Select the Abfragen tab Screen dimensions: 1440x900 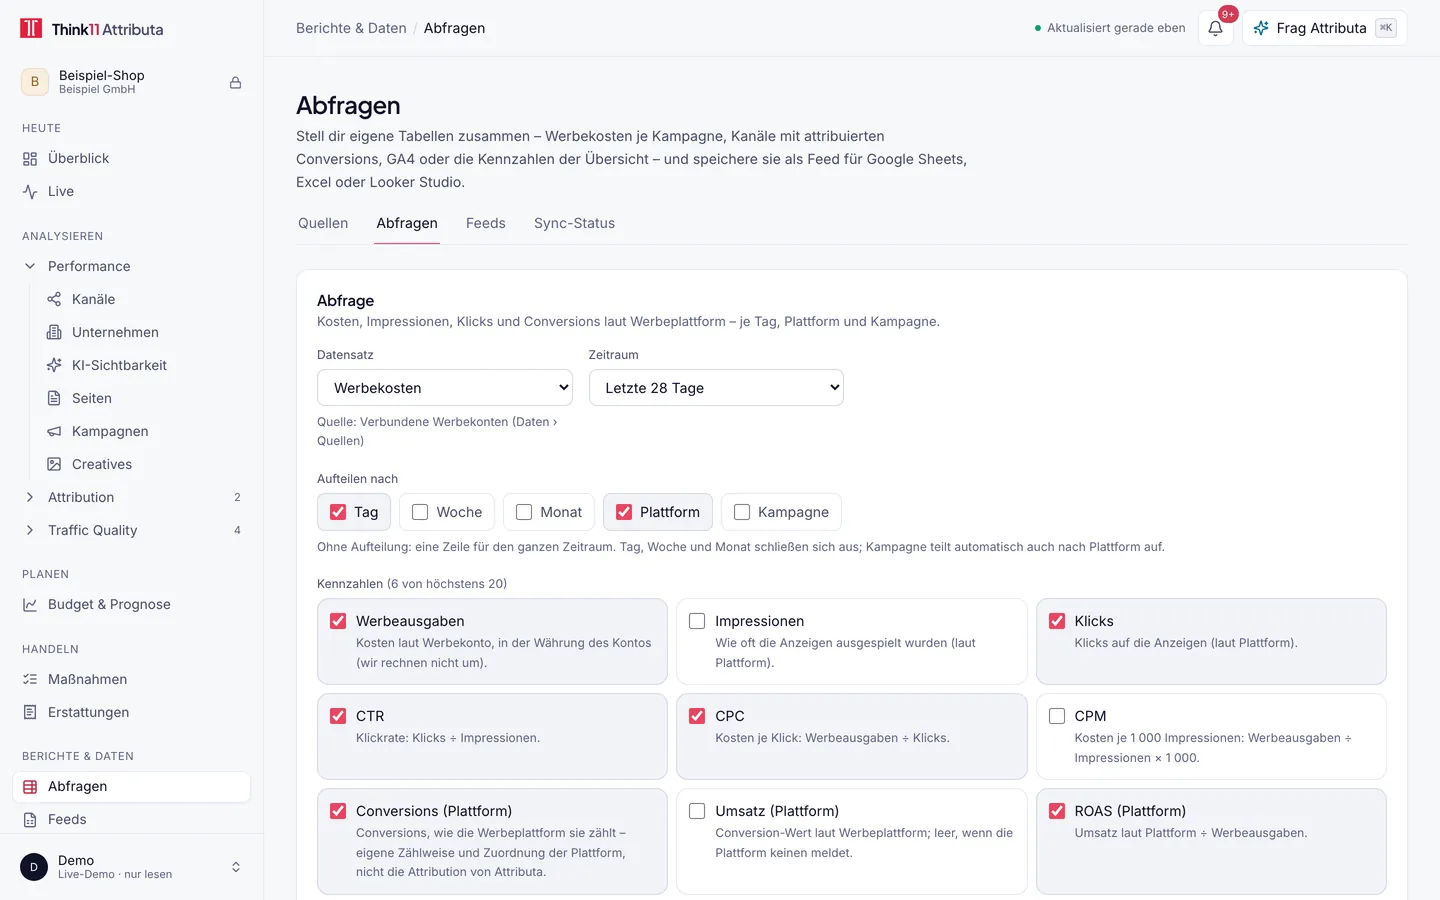point(407,223)
